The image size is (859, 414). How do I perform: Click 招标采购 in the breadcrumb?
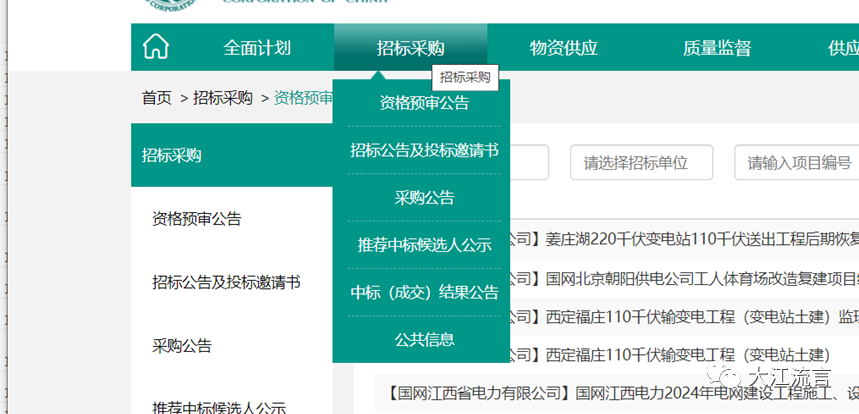coord(222,98)
